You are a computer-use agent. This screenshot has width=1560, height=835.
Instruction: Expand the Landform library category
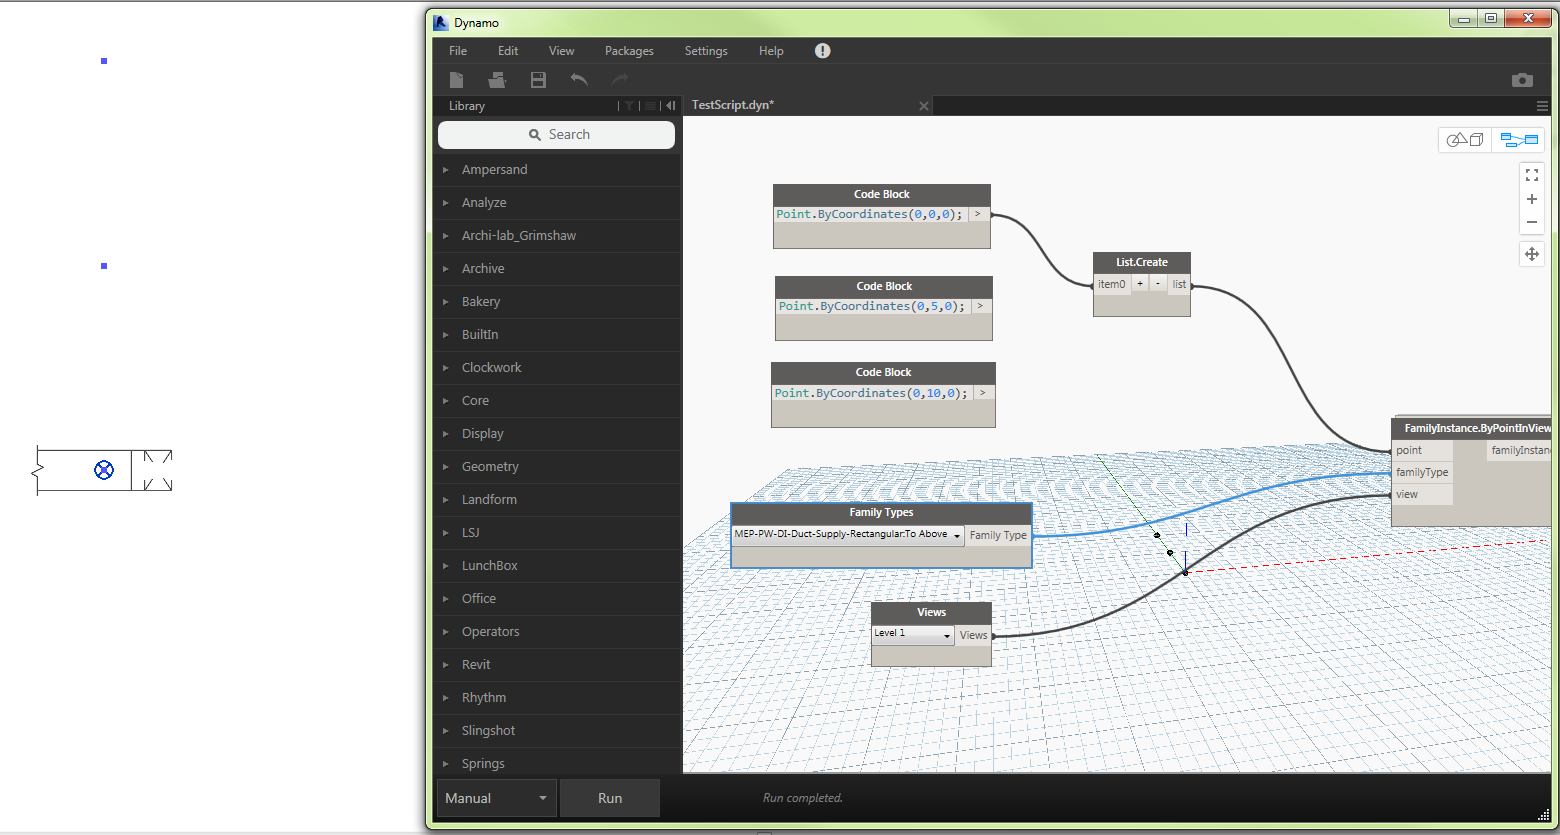pyautogui.click(x=558, y=500)
